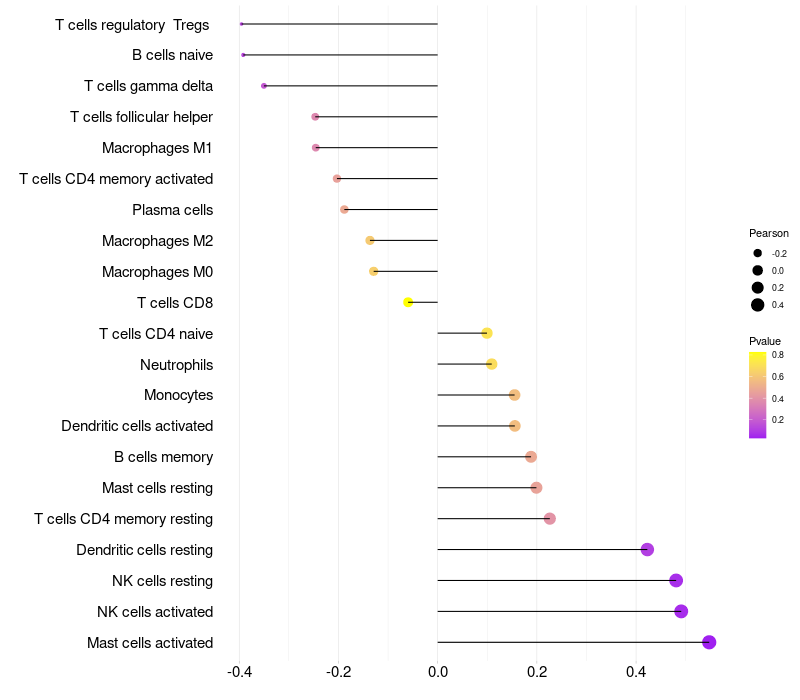Select the Neutrophils yellow dot
This screenshot has height=700, width=800.
[x=491, y=364]
